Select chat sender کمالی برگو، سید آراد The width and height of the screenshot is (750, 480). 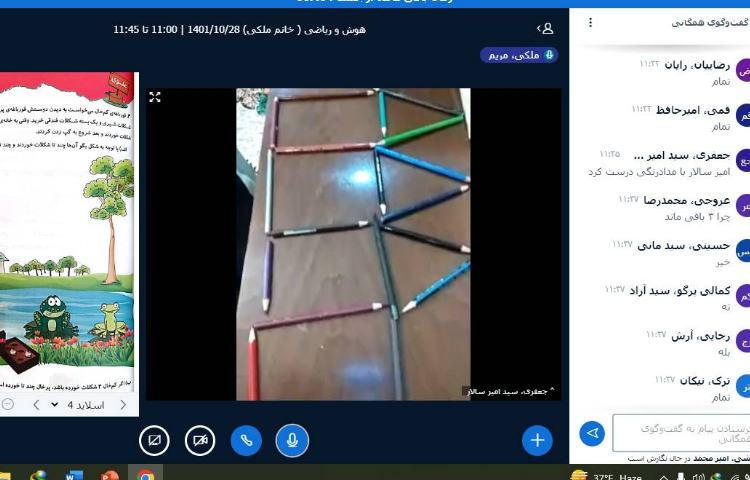[680, 291]
